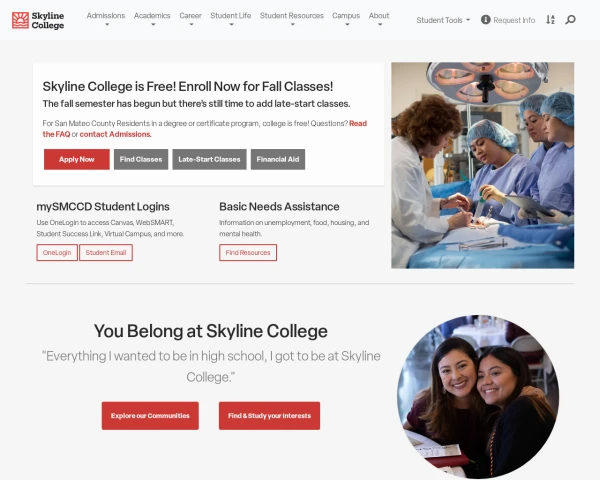Open the Financial Aid button
The image size is (600, 480).
pyautogui.click(x=278, y=159)
